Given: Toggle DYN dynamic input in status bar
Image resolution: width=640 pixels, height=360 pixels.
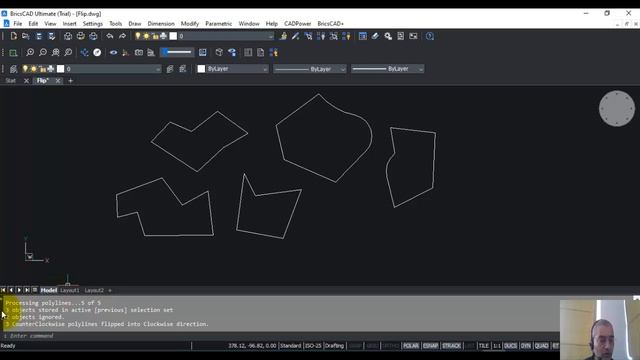Looking at the screenshot, I should [x=526, y=346].
